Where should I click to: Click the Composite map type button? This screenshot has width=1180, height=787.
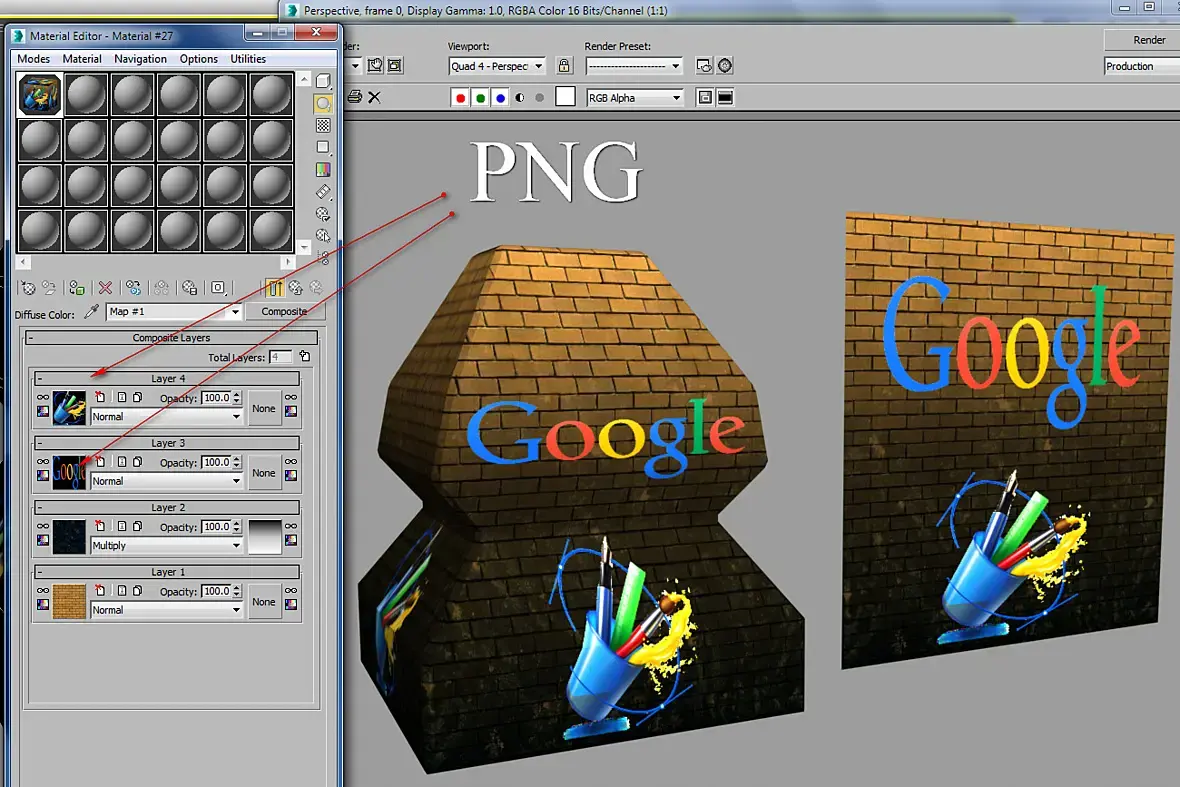coord(284,311)
